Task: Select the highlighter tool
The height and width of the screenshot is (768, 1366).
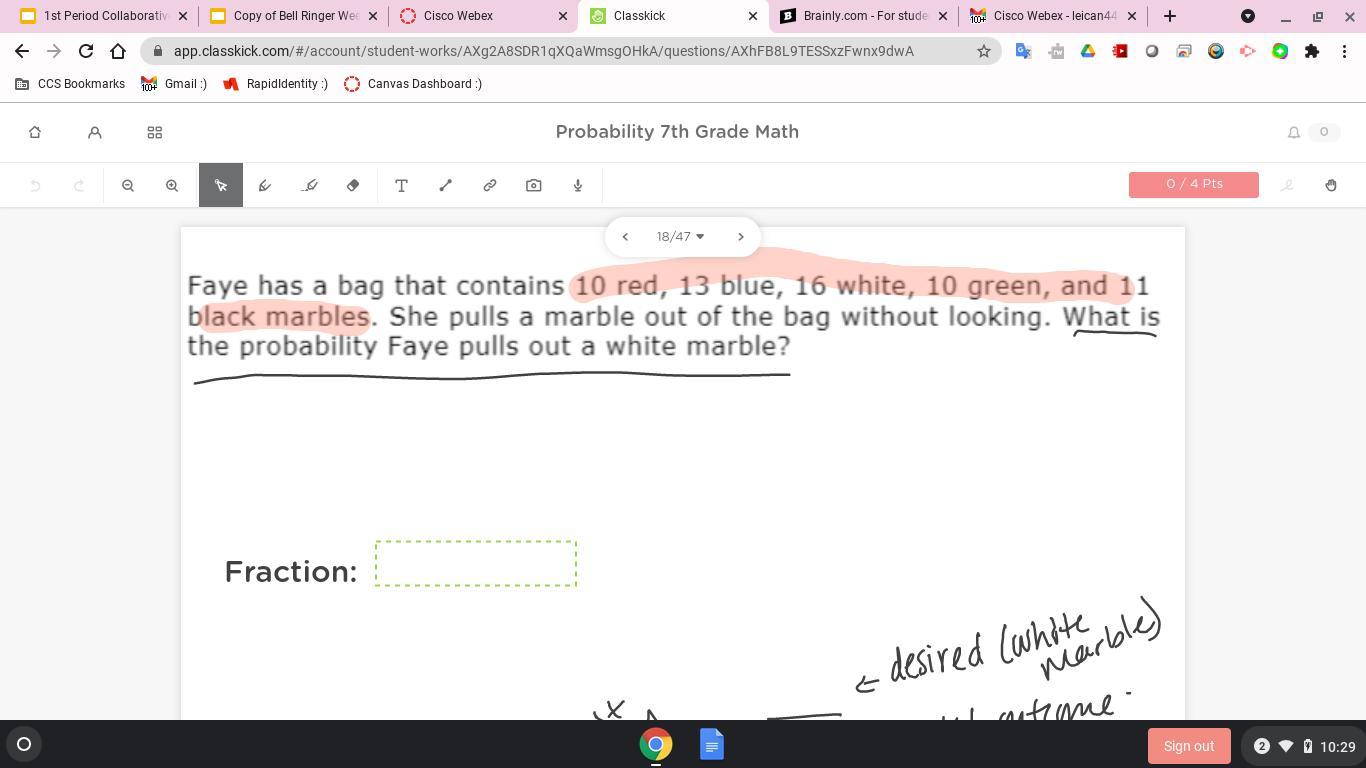Action: click(309, 185)
